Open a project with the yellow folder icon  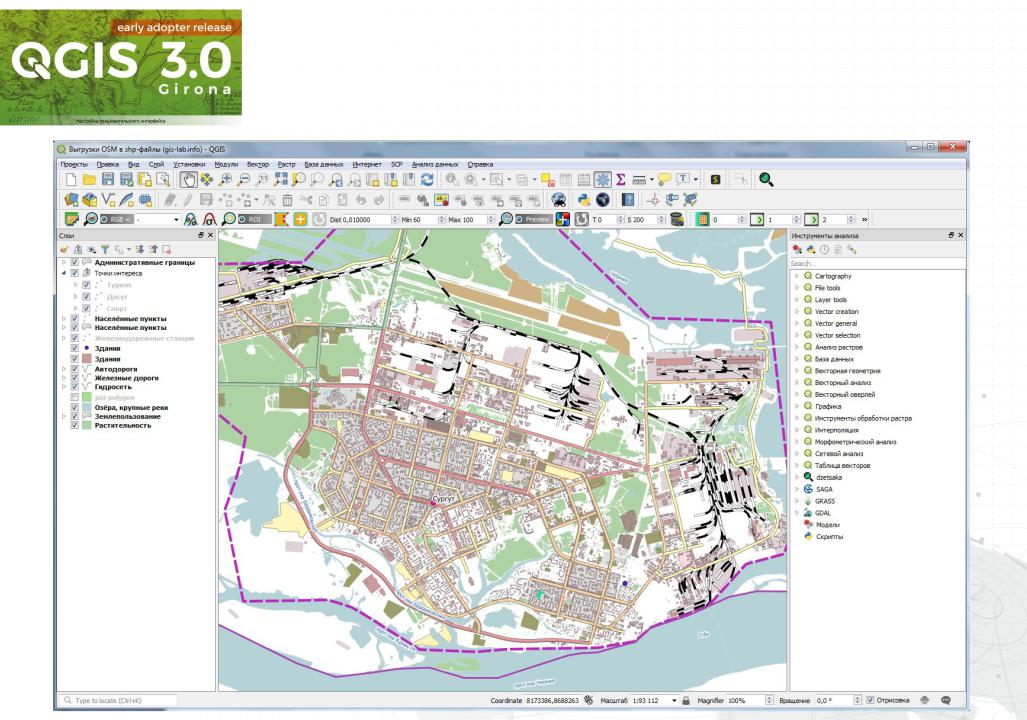click(89, 180)
